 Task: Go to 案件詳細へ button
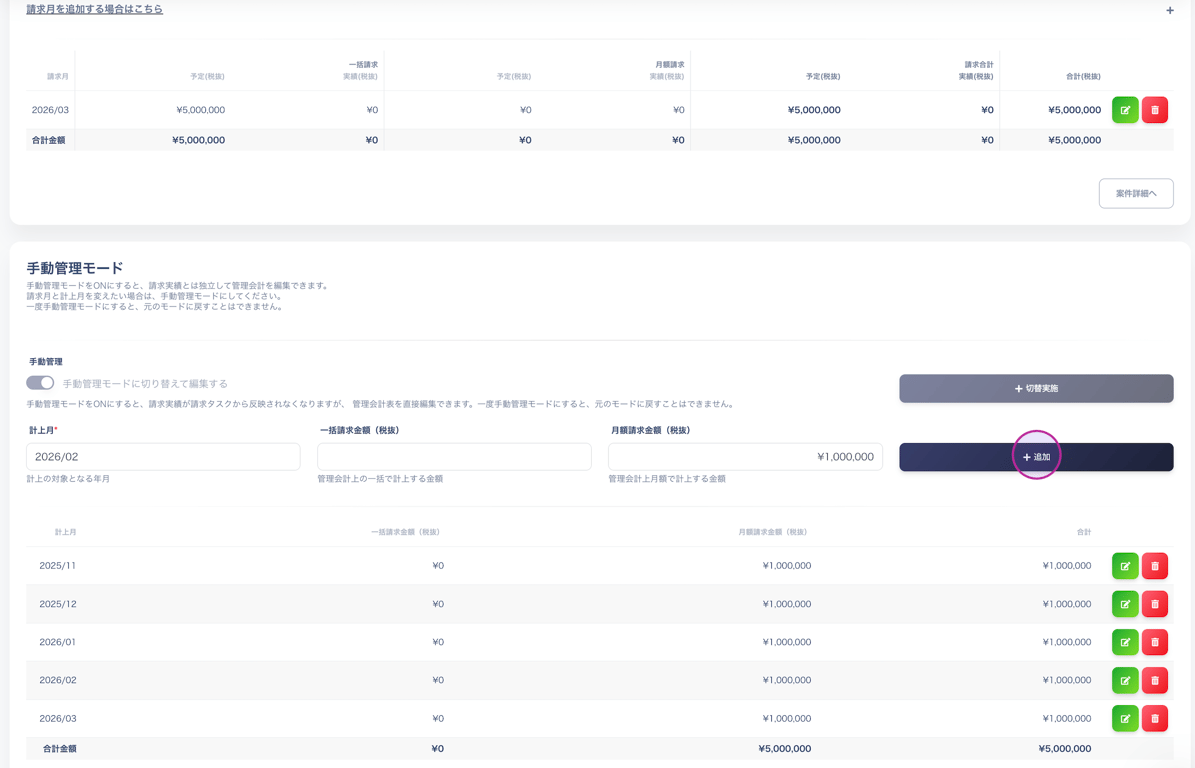(x=1136, y=194)
